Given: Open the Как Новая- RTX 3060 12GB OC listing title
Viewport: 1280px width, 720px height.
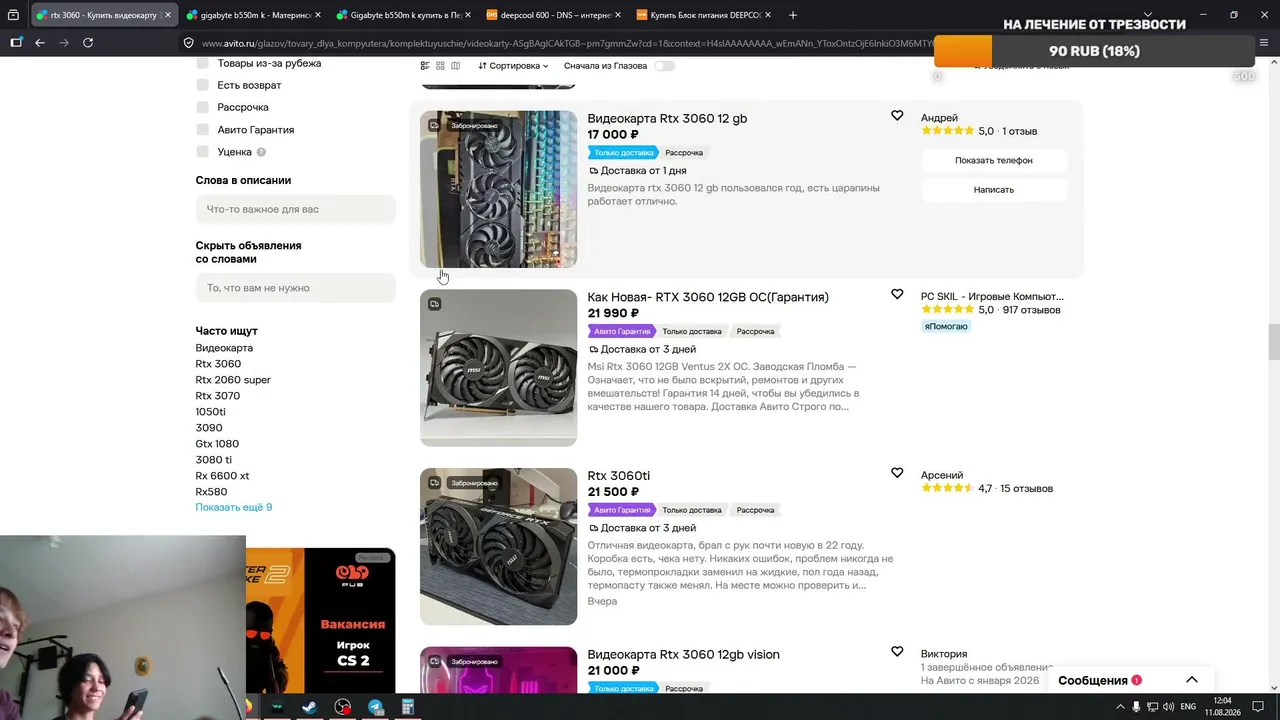Looking at the screenshot, I should [708, 297].
